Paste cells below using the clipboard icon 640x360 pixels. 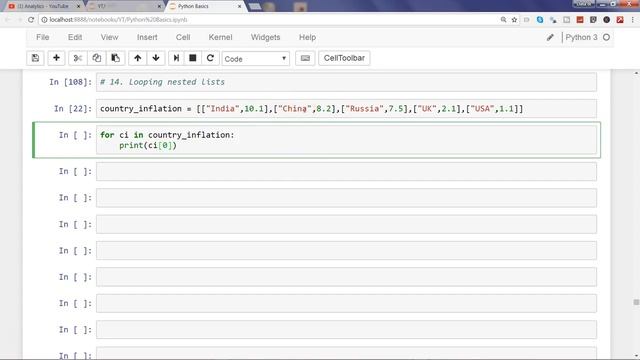(x=116, y=58)
